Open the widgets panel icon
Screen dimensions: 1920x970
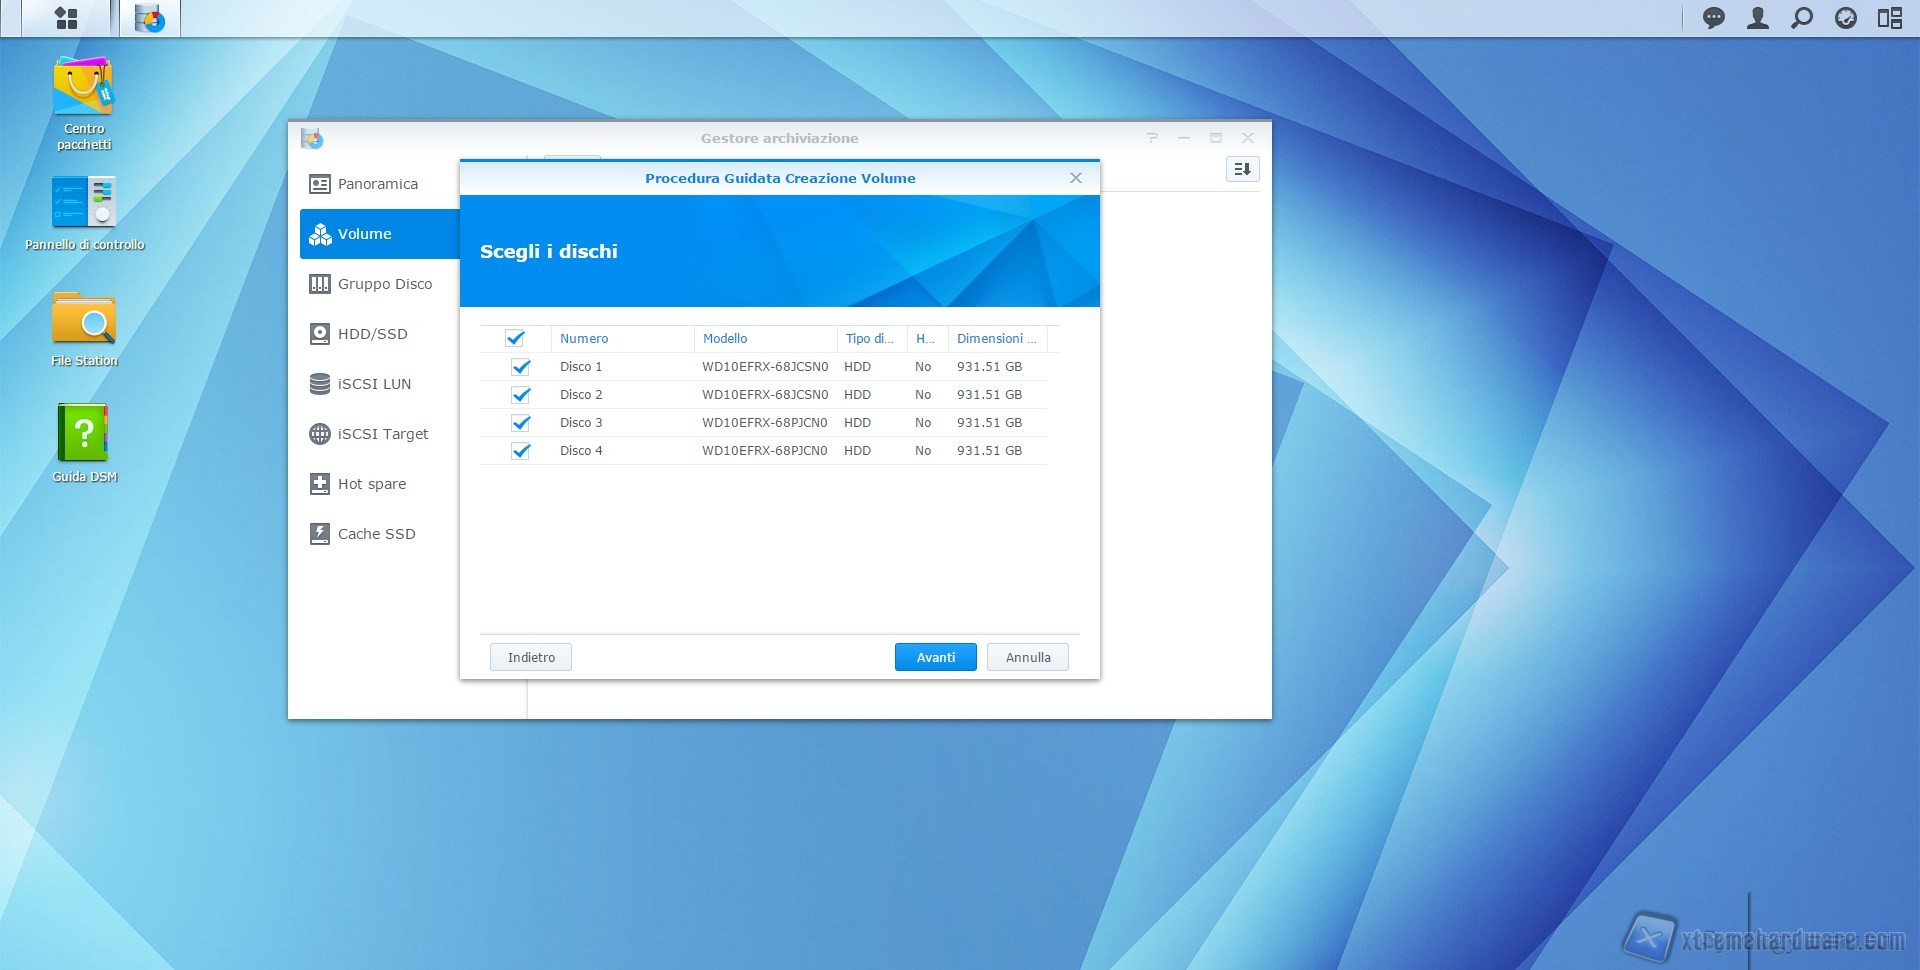1889,18
